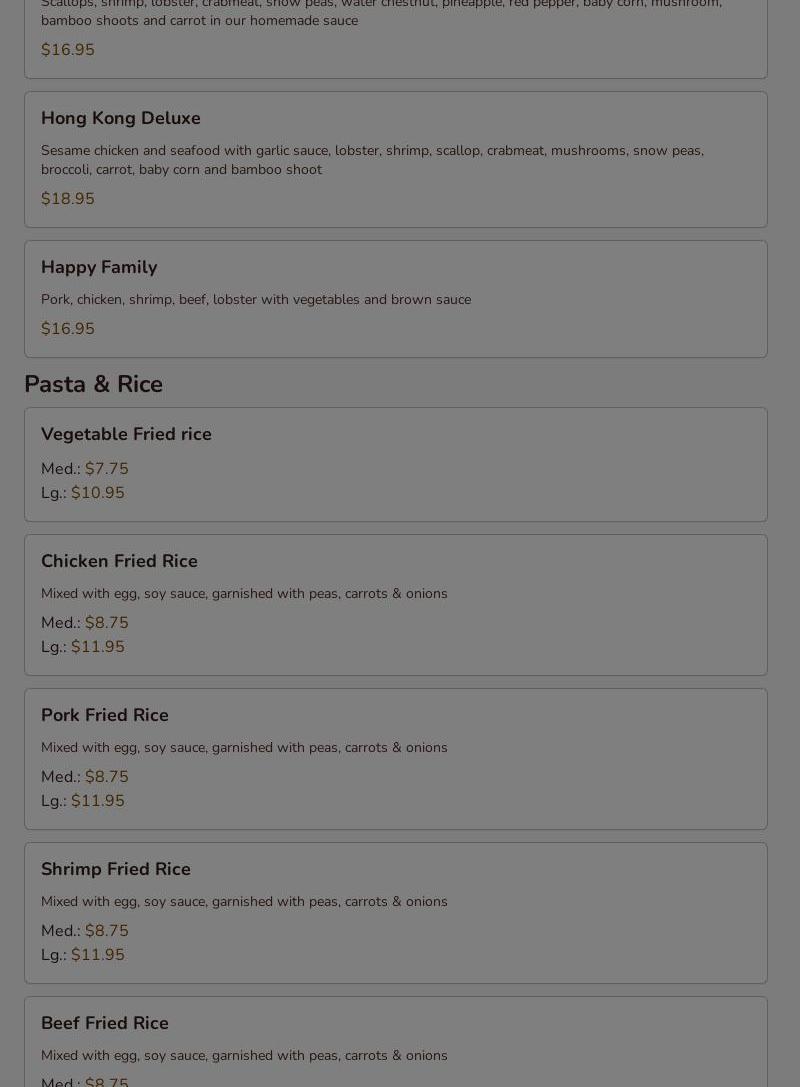800x1087 pixels.
Task: Choose Med. $8.75 for Pork Fried Rice
Action: 85,776
